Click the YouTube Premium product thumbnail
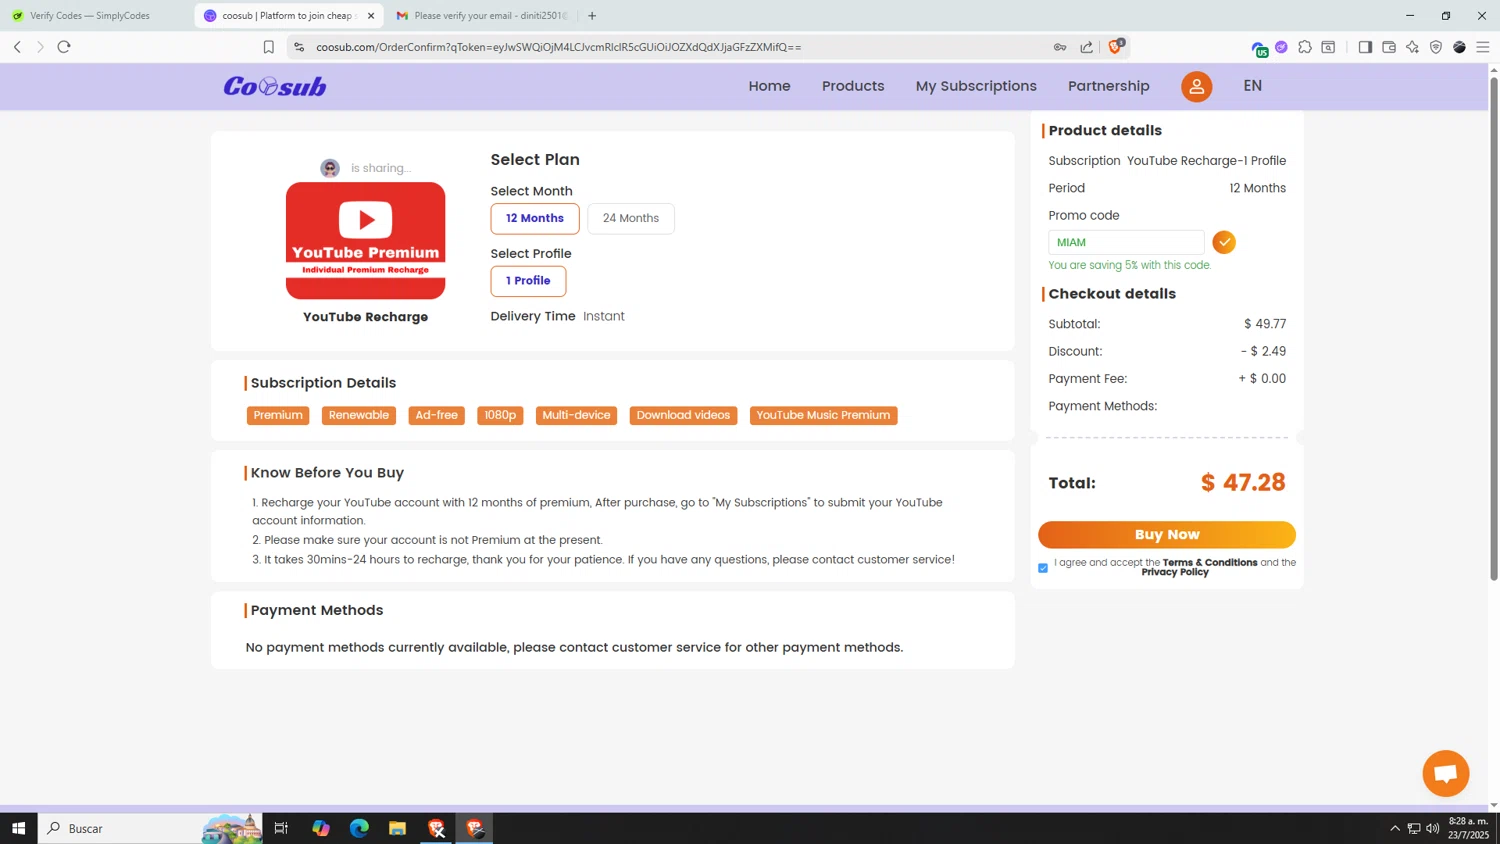The height and width of the screenshot is (844, 1500). [366, 240]
